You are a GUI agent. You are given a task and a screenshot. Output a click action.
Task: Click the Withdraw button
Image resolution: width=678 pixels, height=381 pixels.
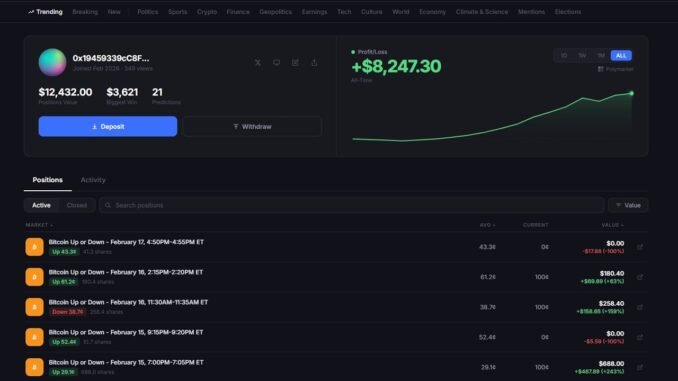[x=252, y=126]
